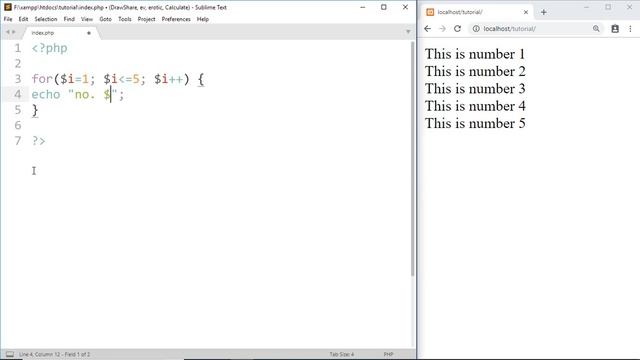Viewport: 640px width, 360px height.
Task: Minimize the browser window
Action: click(587, 7)
